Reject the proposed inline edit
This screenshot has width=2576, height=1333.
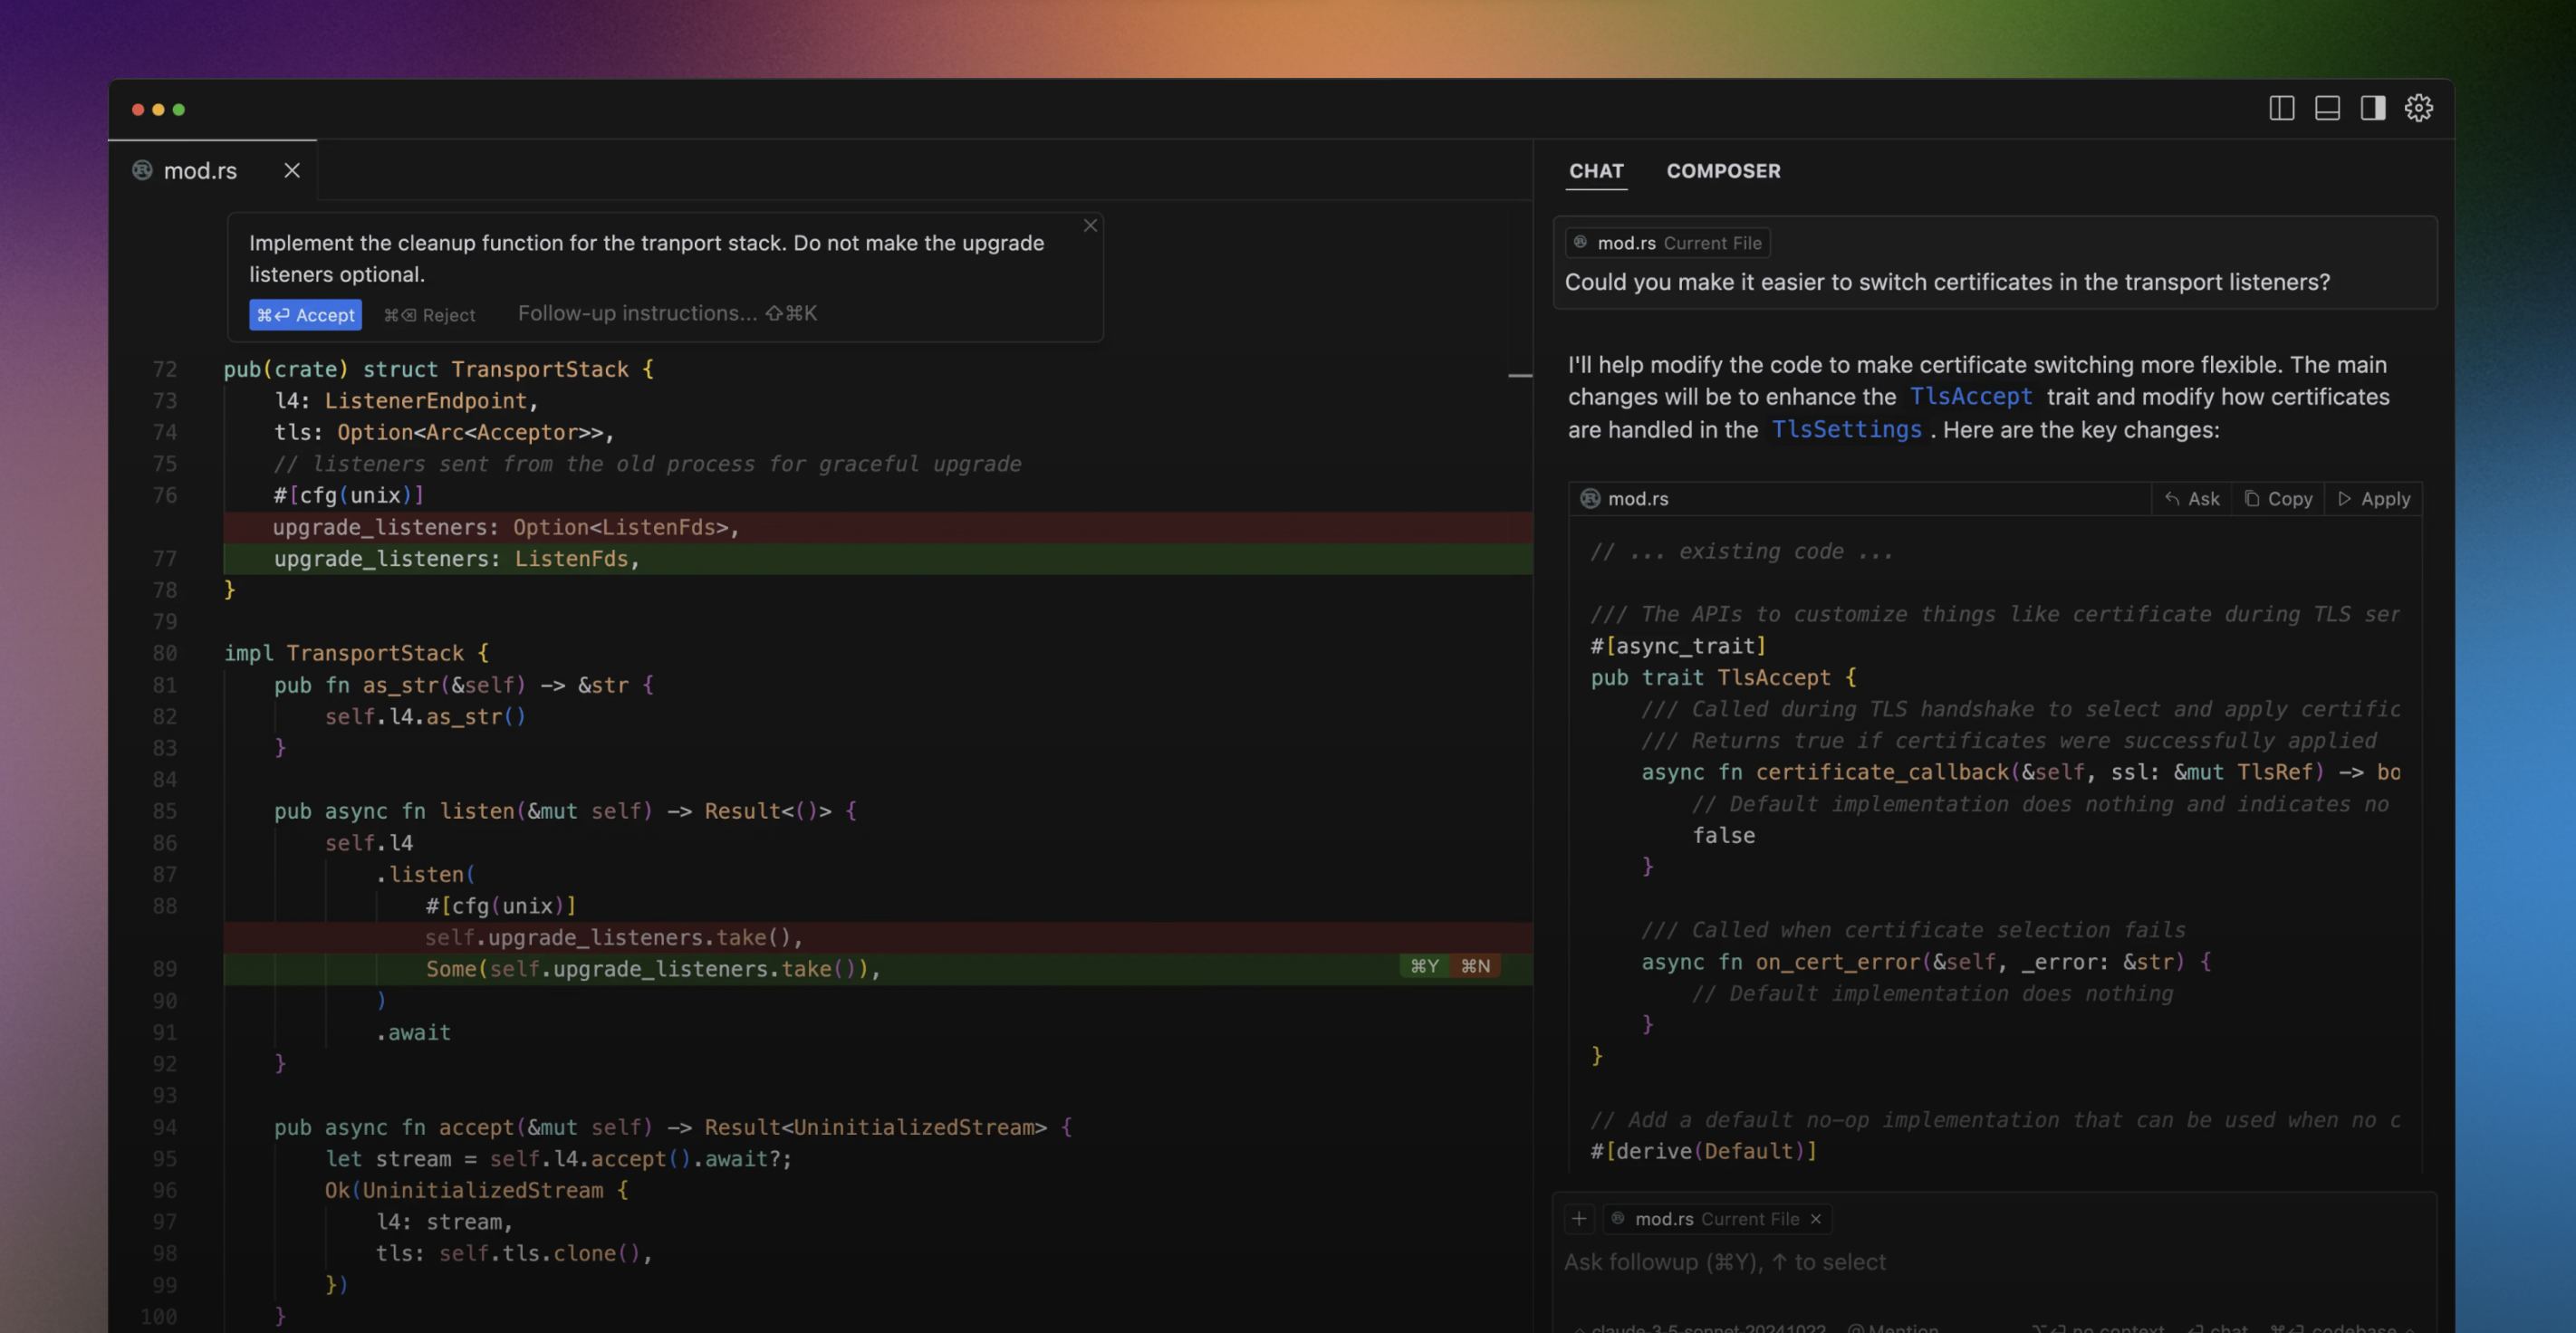[430, 315]
